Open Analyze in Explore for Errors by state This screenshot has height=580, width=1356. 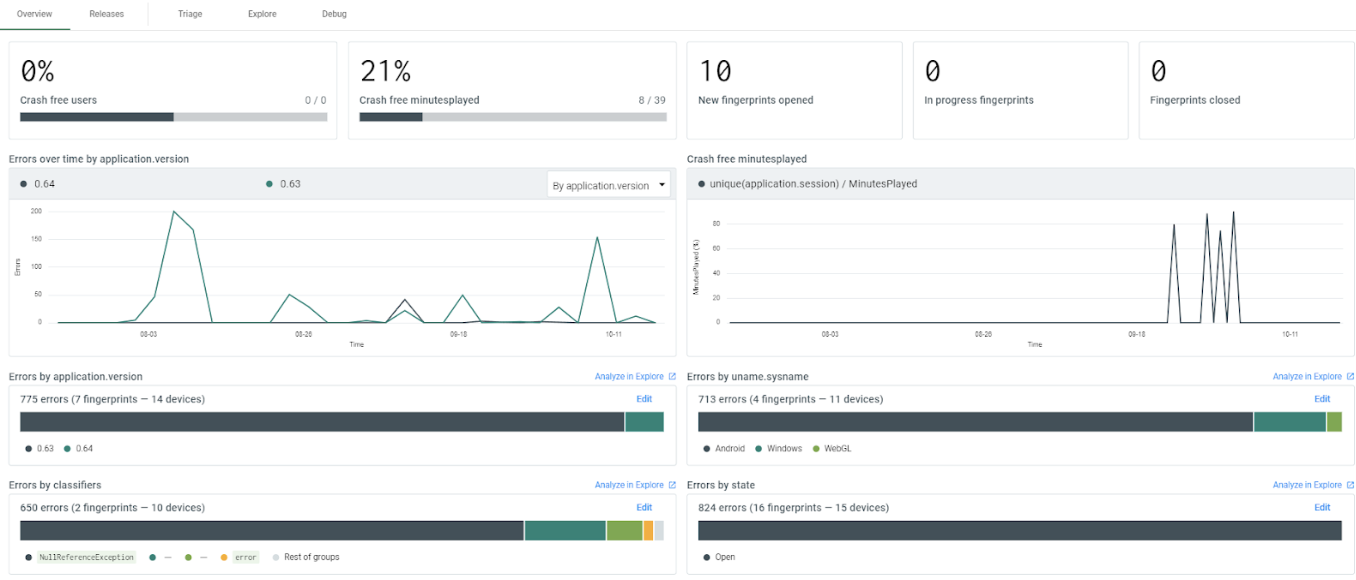click(1307, 485)
